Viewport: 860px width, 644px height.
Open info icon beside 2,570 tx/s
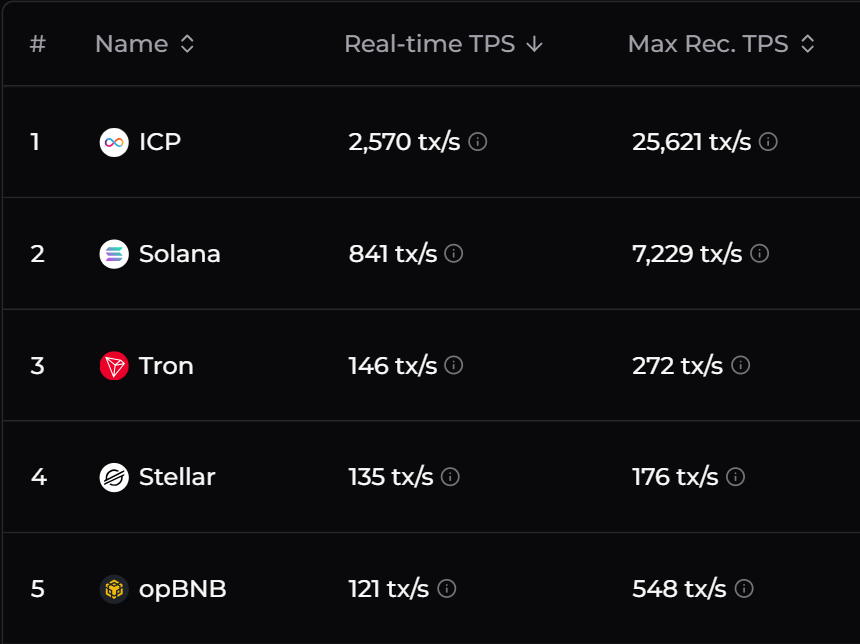coord(478,142)
